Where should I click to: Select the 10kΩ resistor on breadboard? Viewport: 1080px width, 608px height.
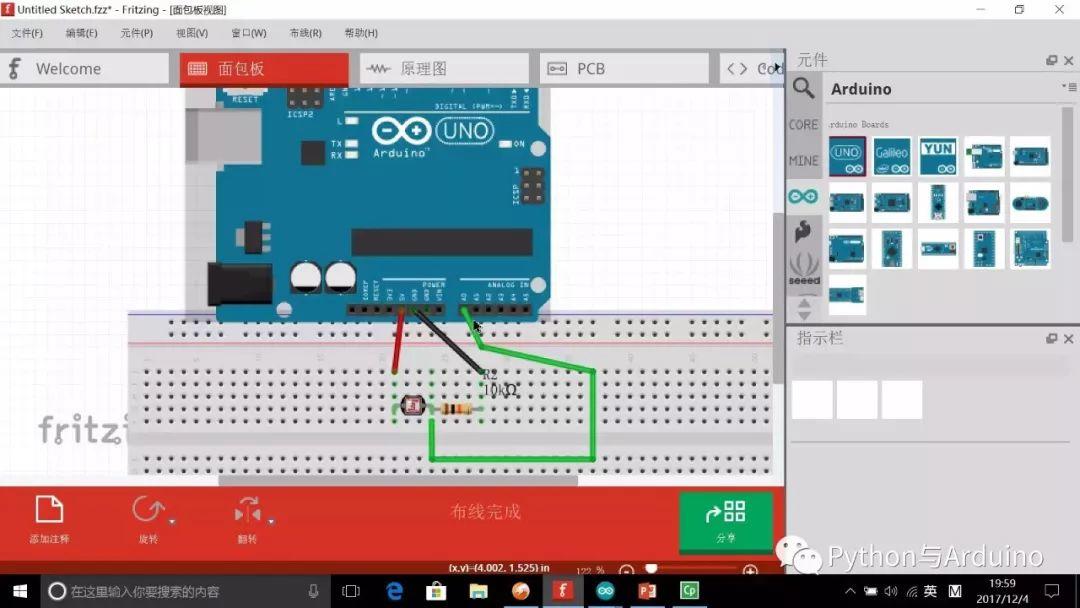pos(455,409)
